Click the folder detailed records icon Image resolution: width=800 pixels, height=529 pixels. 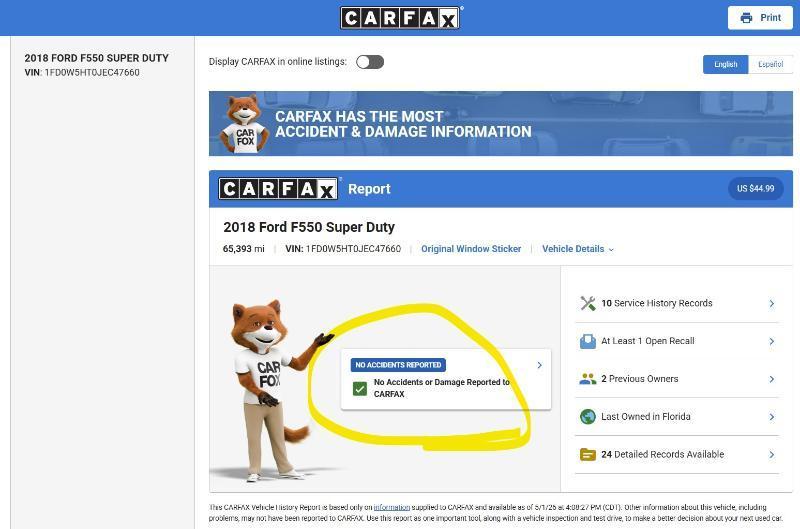588,454
